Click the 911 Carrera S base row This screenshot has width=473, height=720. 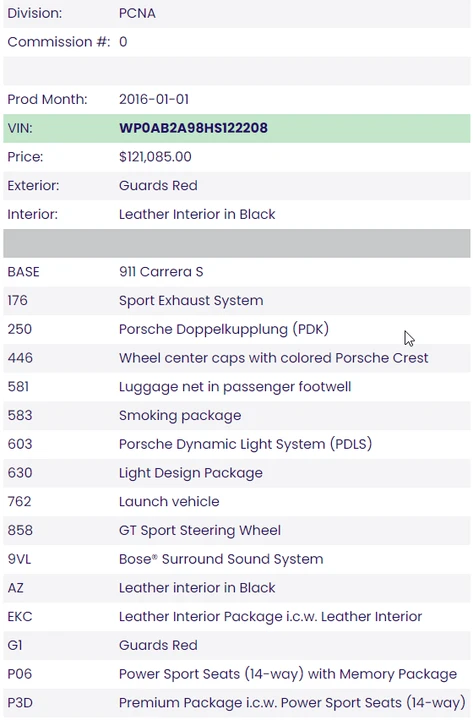point(237,272)
